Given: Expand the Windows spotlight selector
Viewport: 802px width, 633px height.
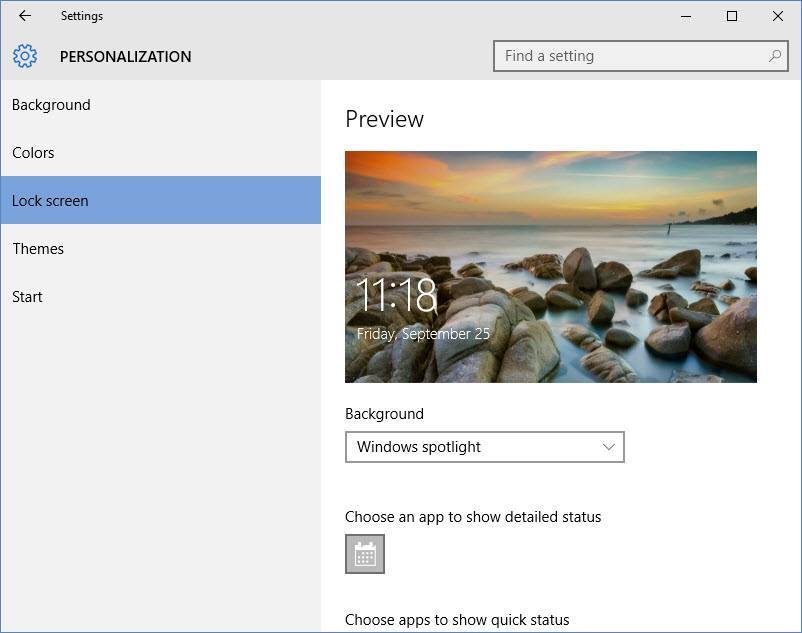Looking at the screenshot, I should [485, 447].
